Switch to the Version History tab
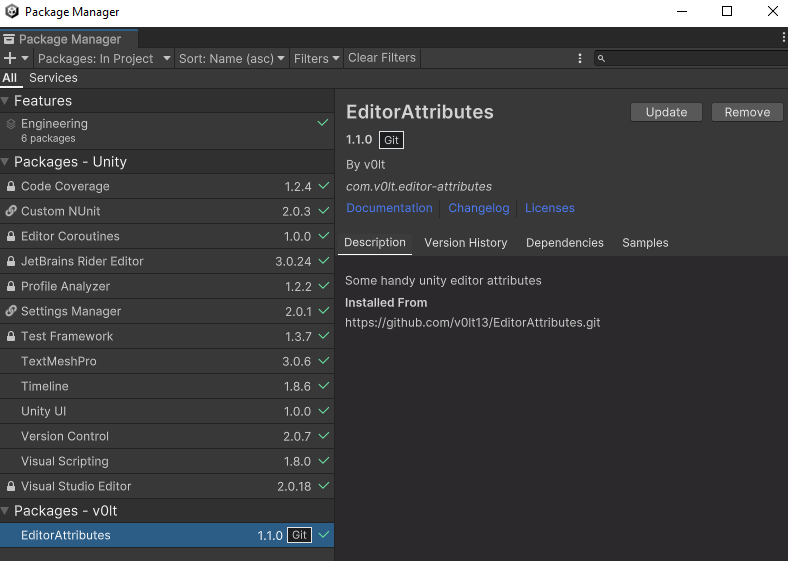The height and width of the screenshot is (561, 788). click(x=466, y=243)
